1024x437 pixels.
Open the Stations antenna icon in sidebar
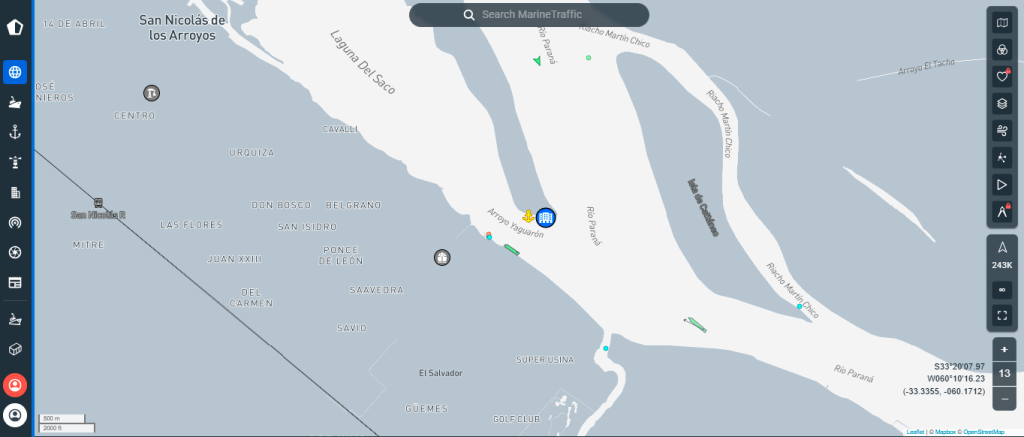(15, 223)
